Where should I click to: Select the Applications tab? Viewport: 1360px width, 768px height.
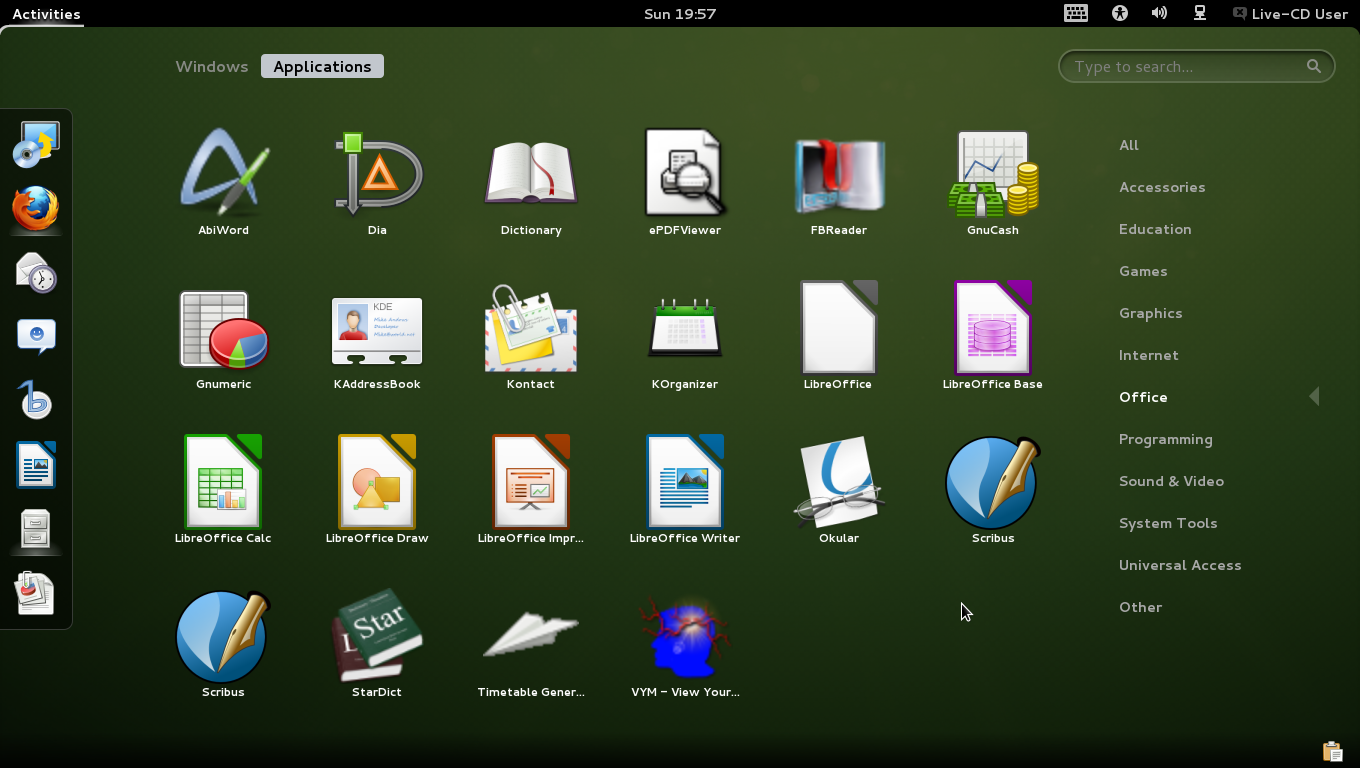322,67
